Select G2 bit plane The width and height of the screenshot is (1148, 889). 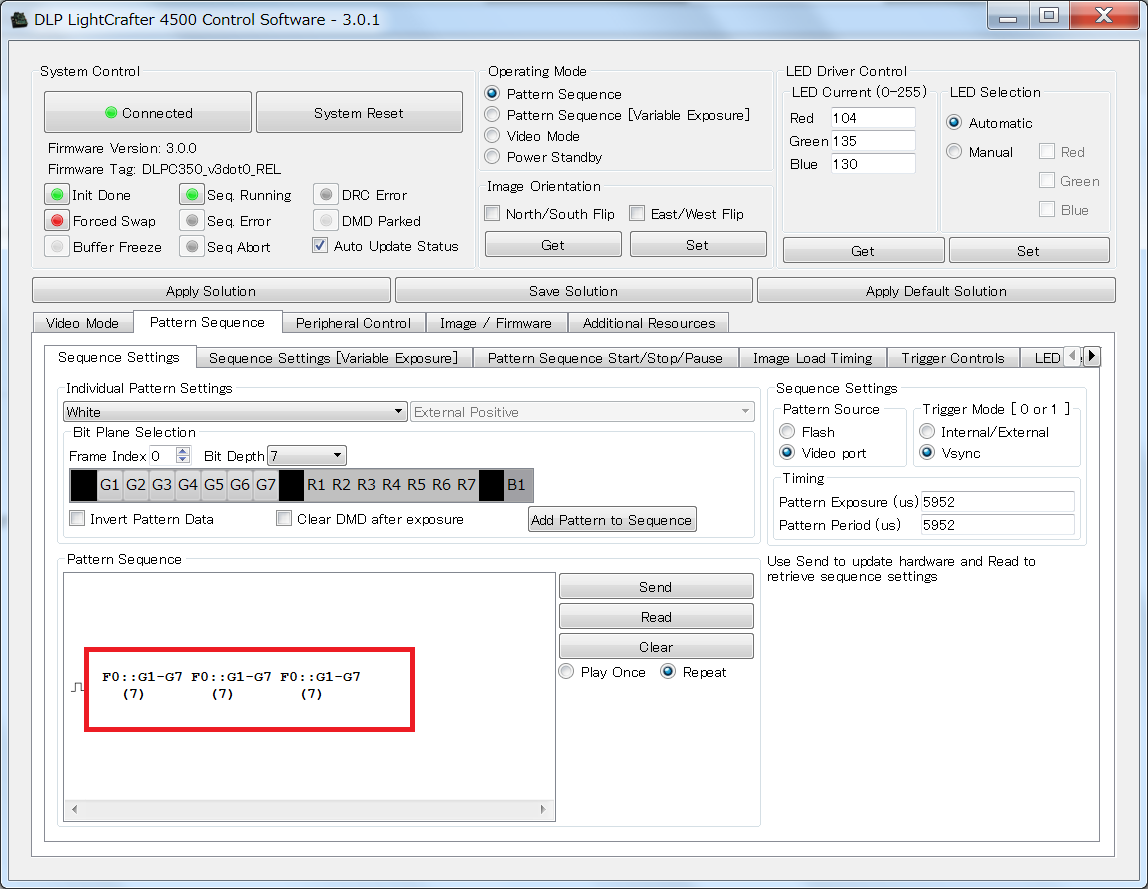136,485
